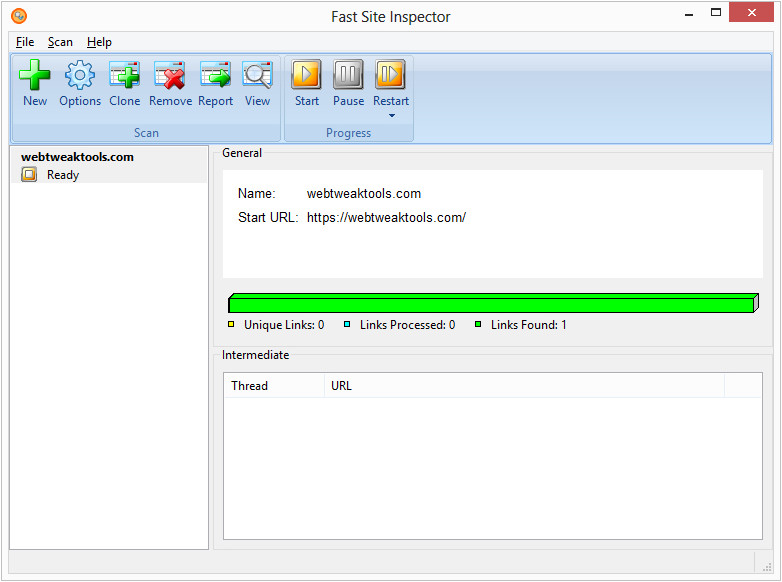Image resolution: width=782 pixels, height=582 pixels.
Task: Click the Ready status icon
Action: click(x=29, y=175)
